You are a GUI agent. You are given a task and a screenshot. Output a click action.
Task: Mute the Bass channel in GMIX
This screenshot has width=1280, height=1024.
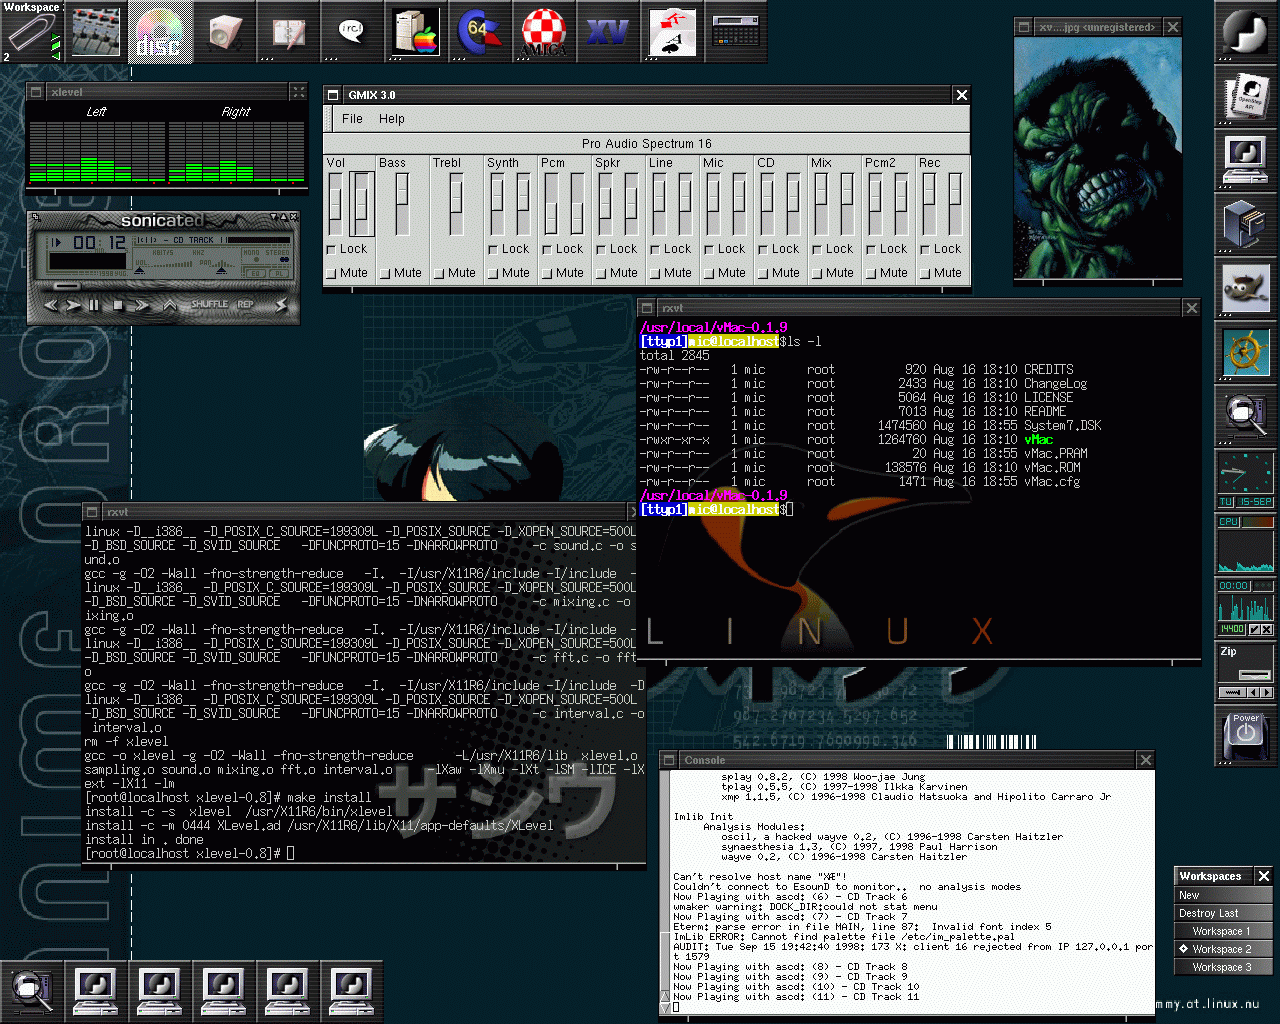(x=386, y=273)
